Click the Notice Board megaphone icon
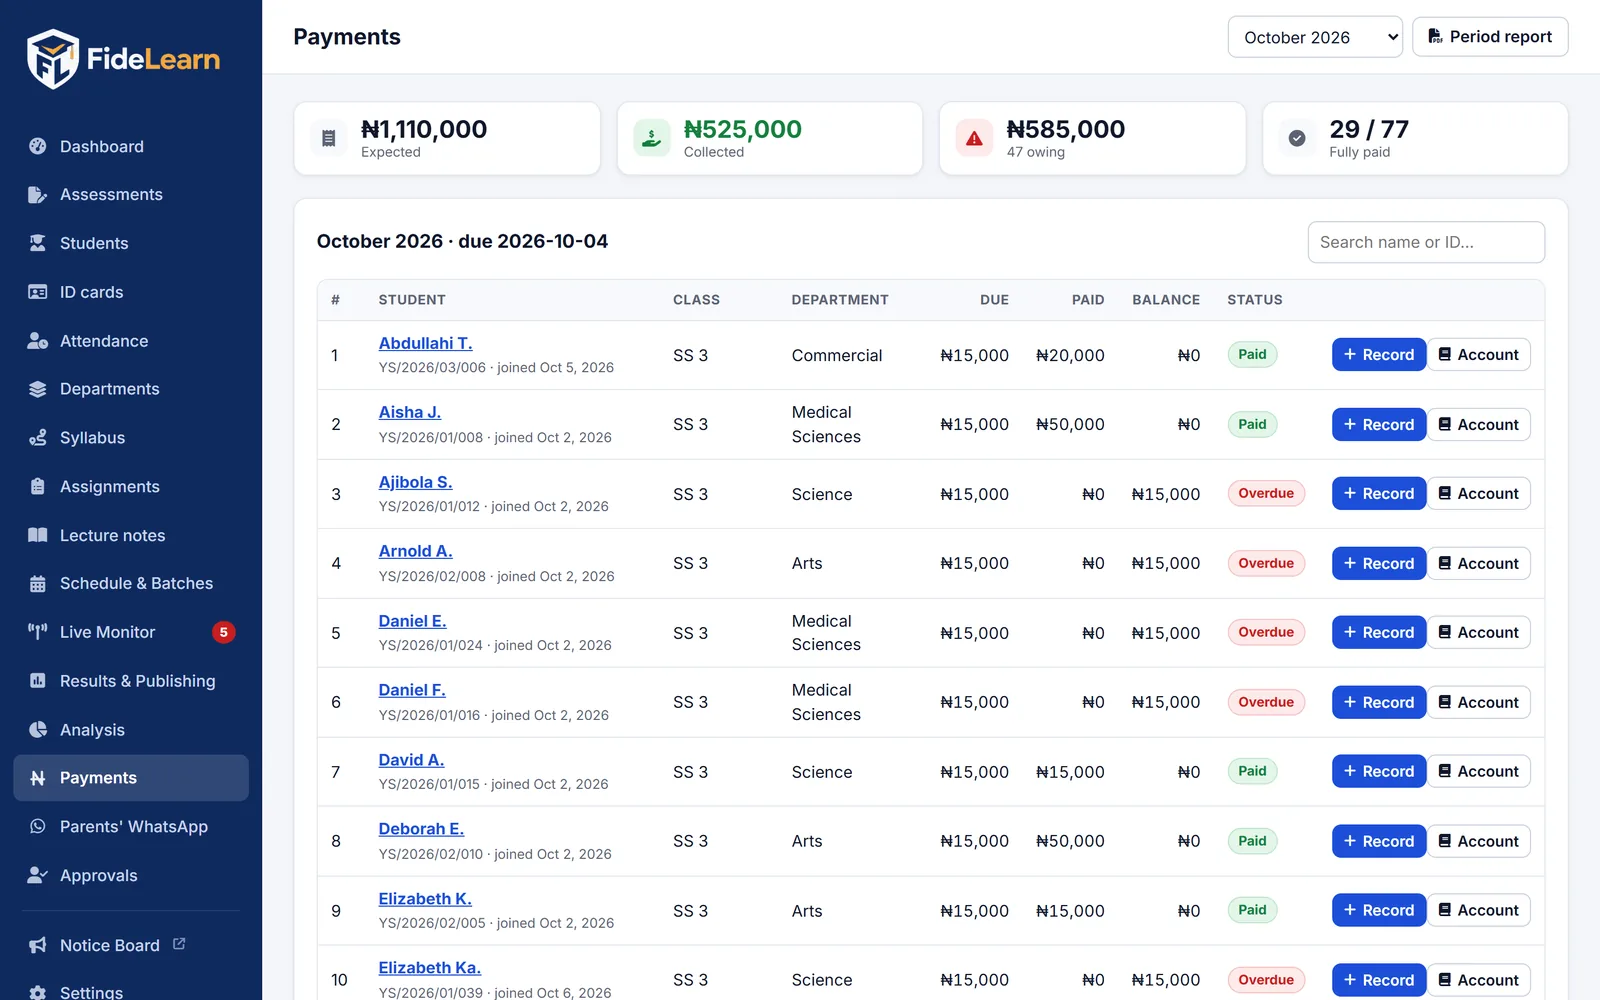The image size is (1600, 1000). (x=38, y=946)
